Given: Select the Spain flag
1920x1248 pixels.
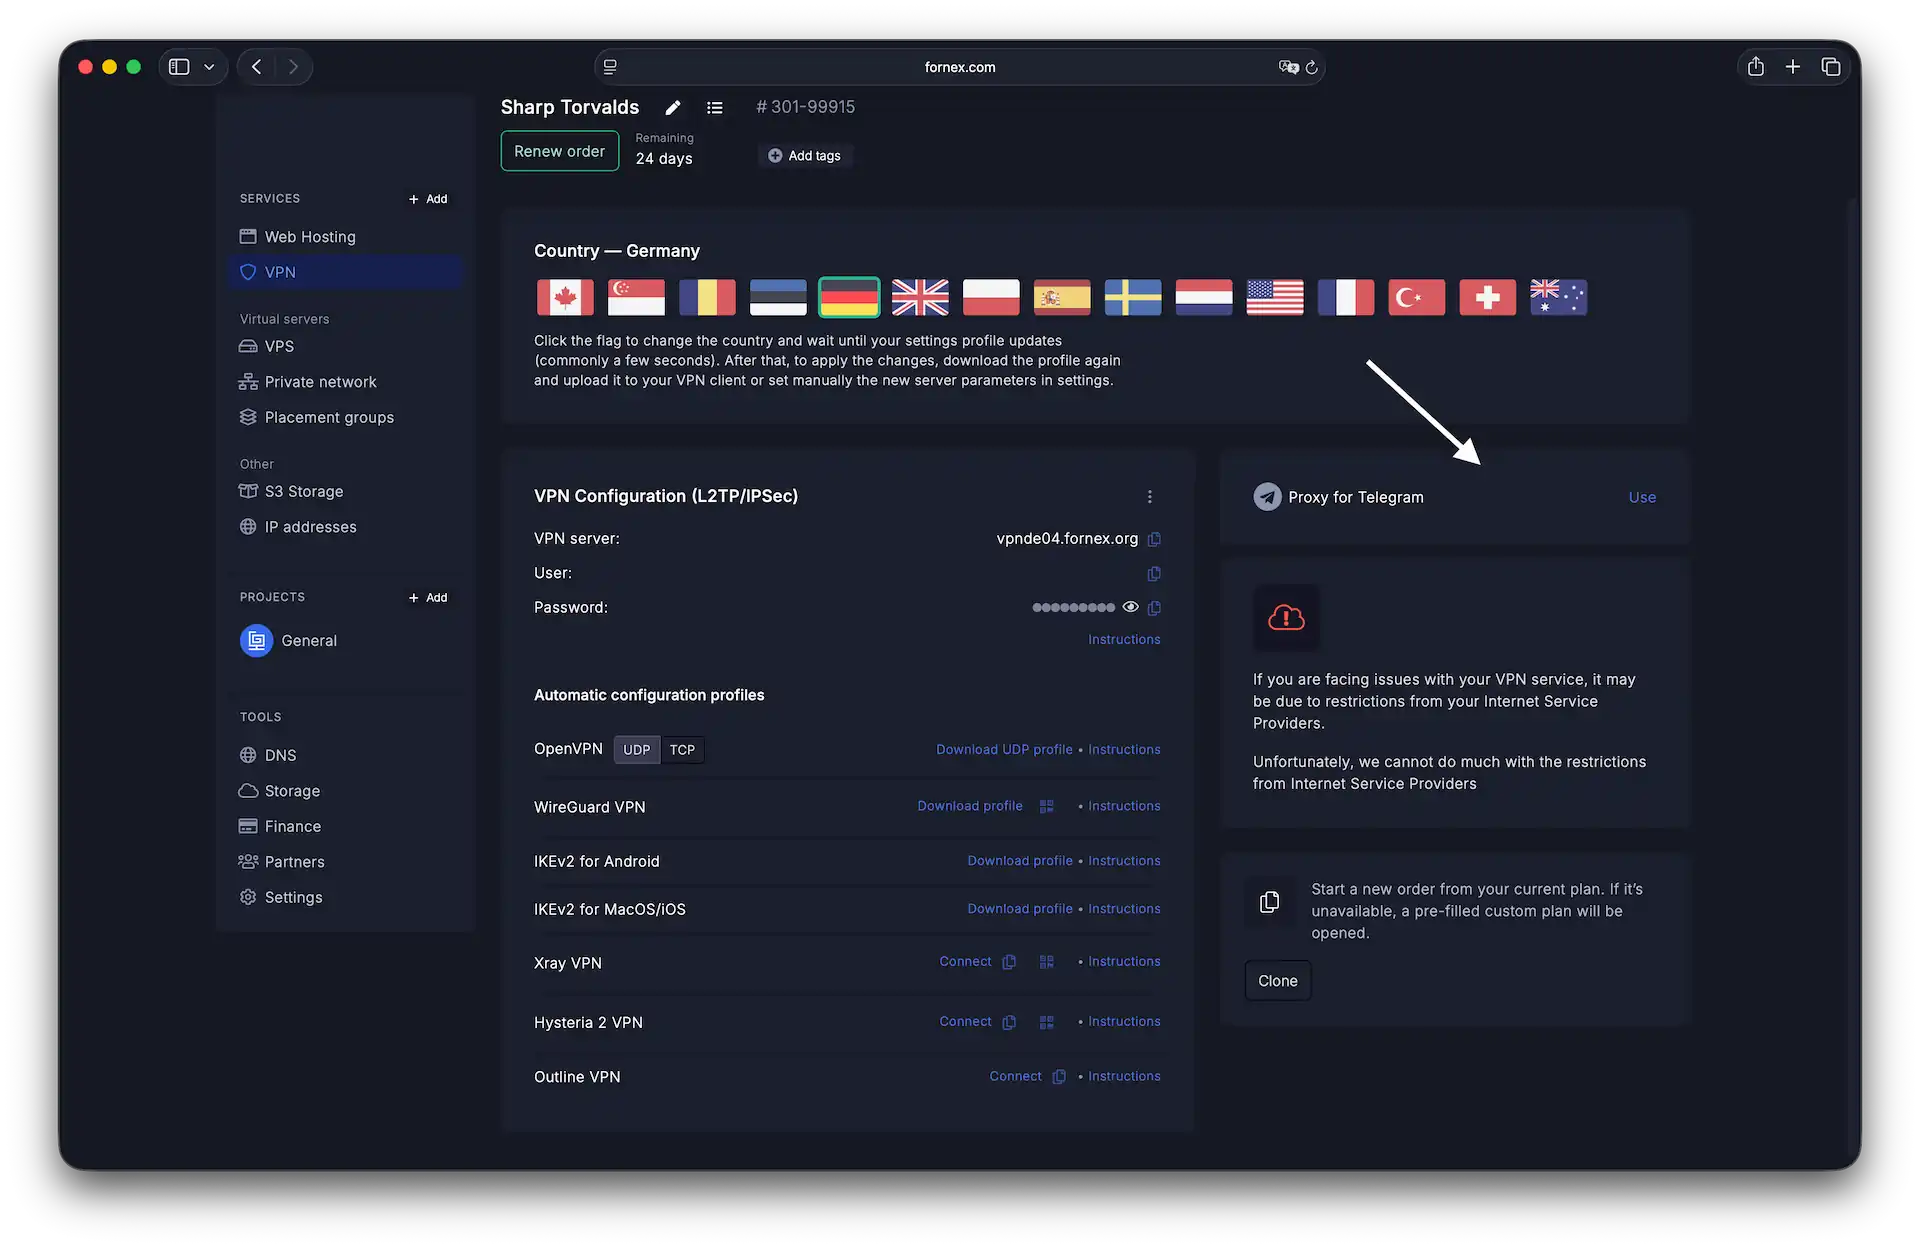Looking at the screenshot, I should point(1062,297).
